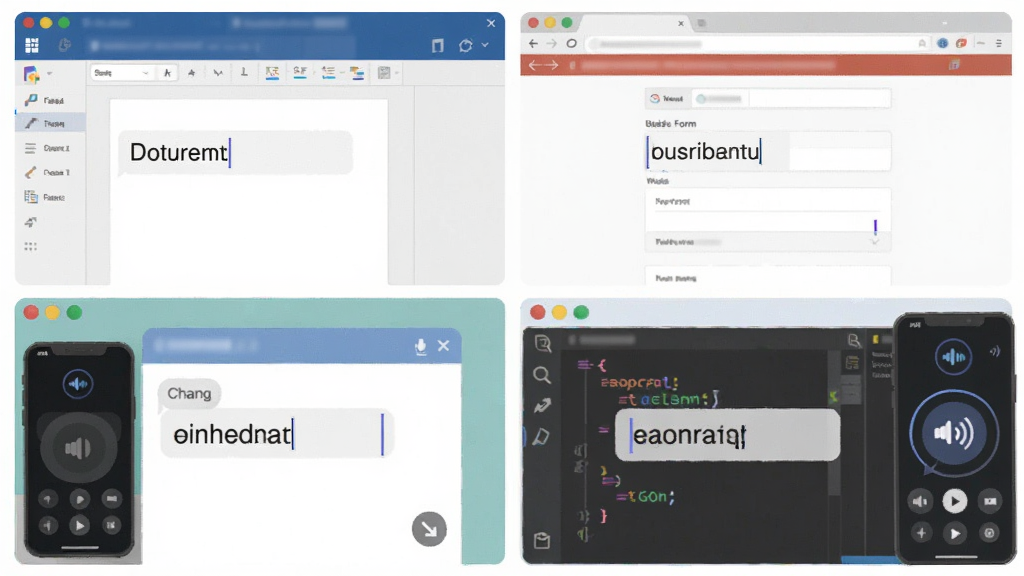Expand the collapsed form row chevron

coord(875,242)
